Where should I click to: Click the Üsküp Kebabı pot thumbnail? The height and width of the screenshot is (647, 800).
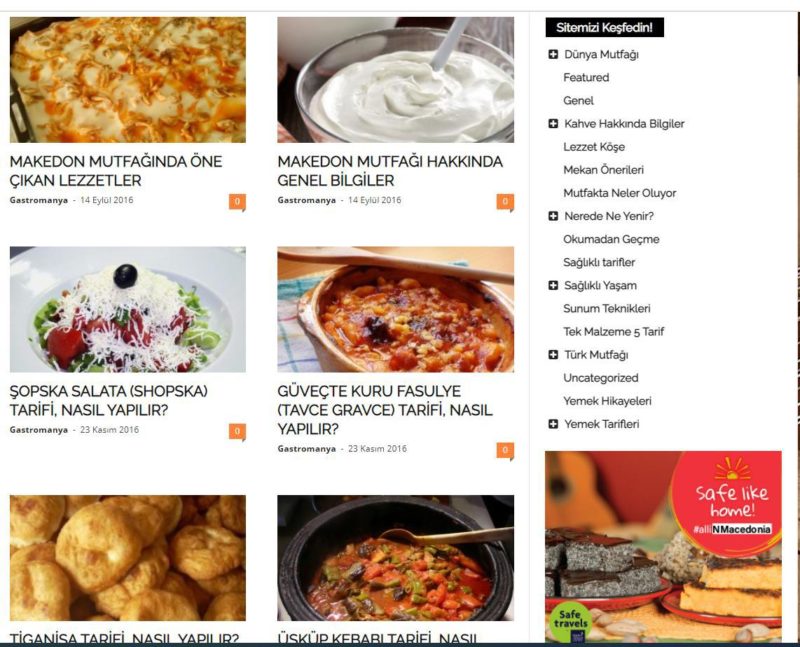pyautogui.click(x=395, y=558)
